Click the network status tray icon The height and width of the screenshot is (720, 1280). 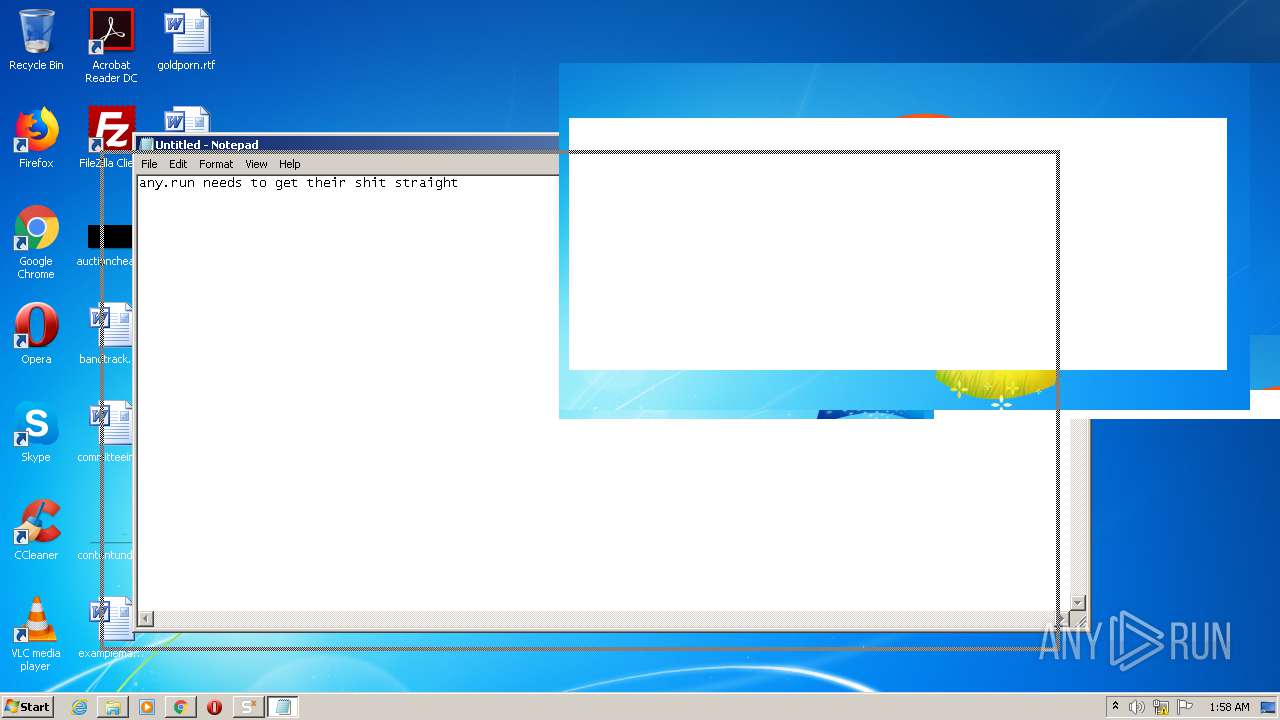(1161, 707)
